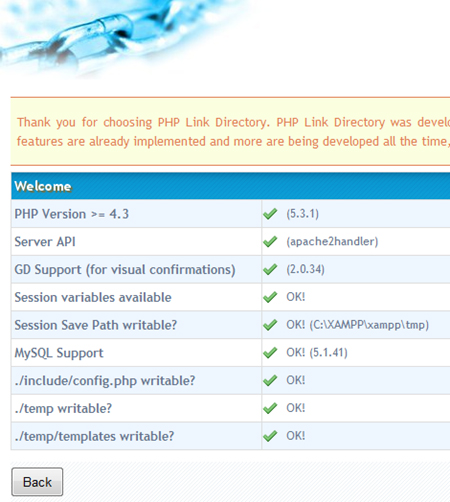Click OK! in ./temp/templates writable row
The height and width of the screenshot is (502, 450).
[x=296, y=436]
